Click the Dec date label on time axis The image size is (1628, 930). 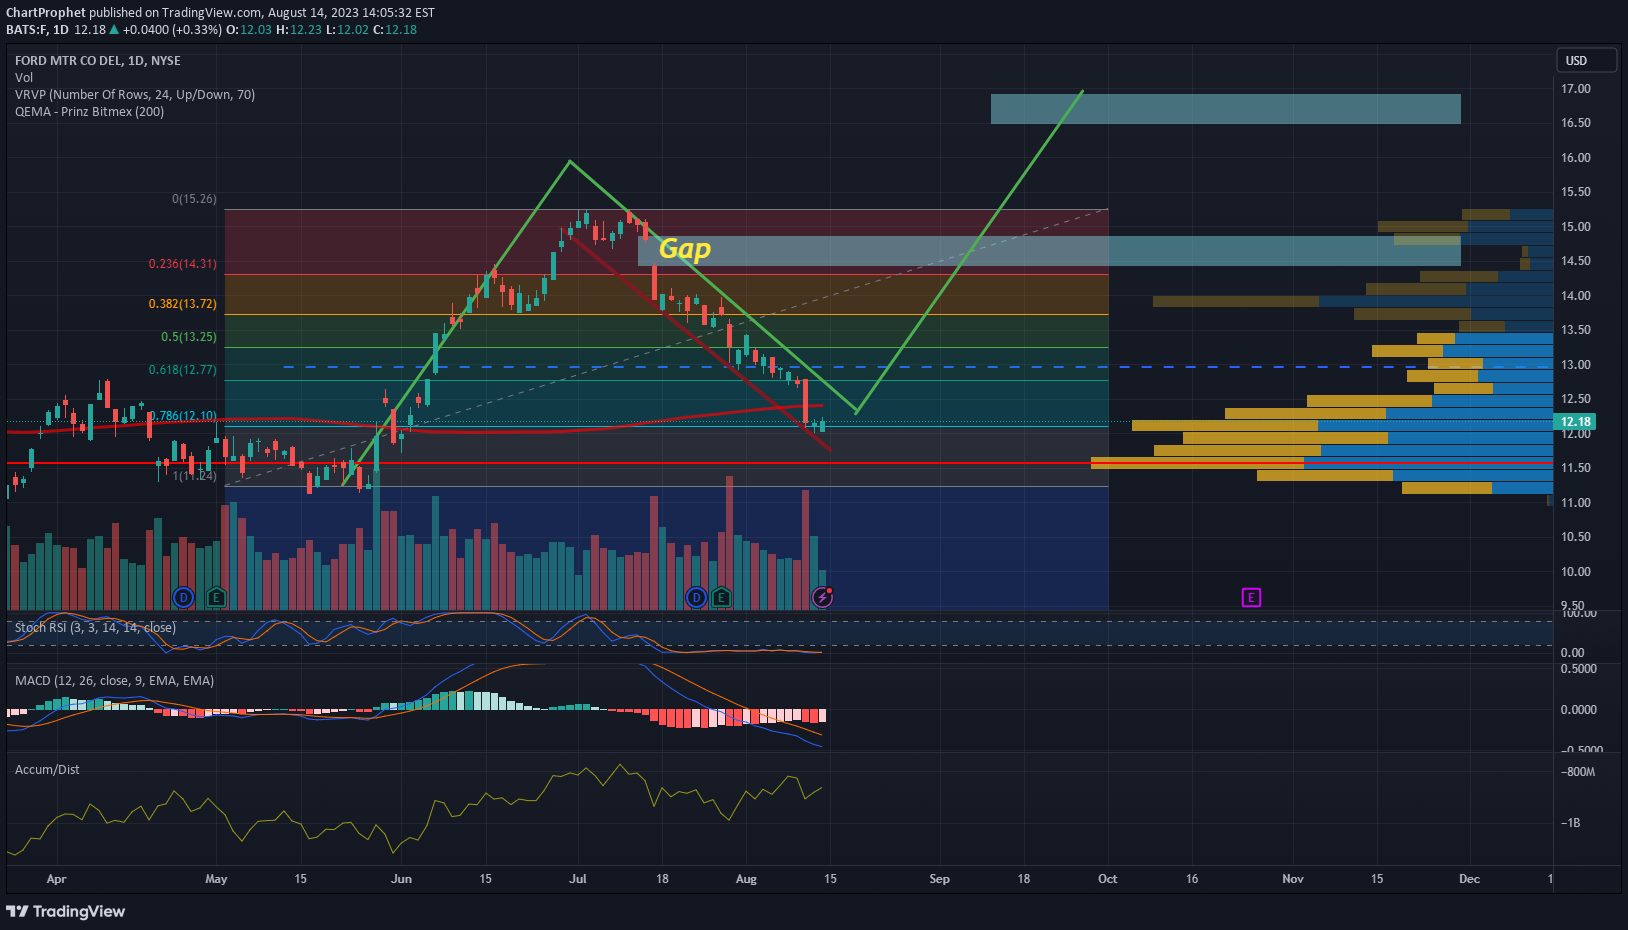click(1469, 879)
